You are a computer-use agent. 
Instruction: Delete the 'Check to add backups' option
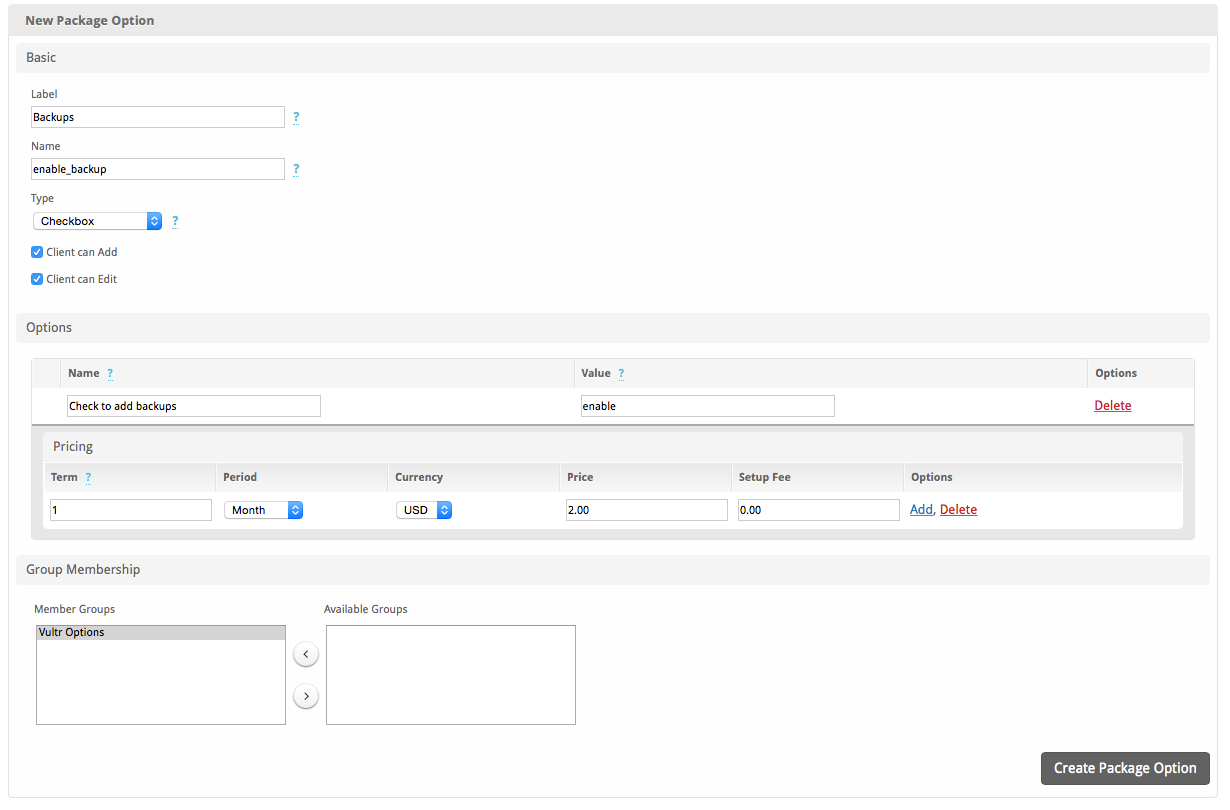click(x=1113, y=405)
